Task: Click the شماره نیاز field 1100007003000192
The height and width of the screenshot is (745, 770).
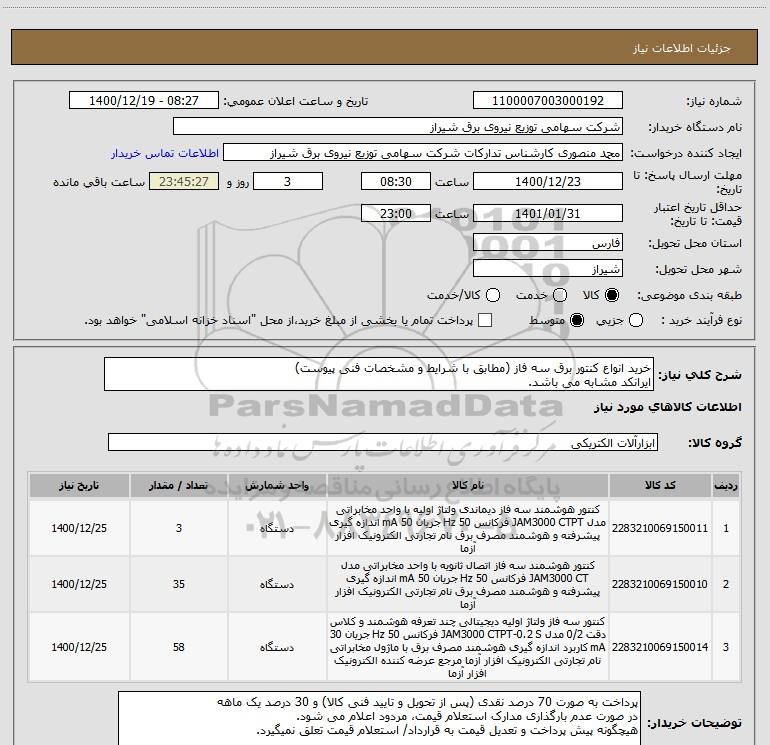Action: tap(548, 101)
